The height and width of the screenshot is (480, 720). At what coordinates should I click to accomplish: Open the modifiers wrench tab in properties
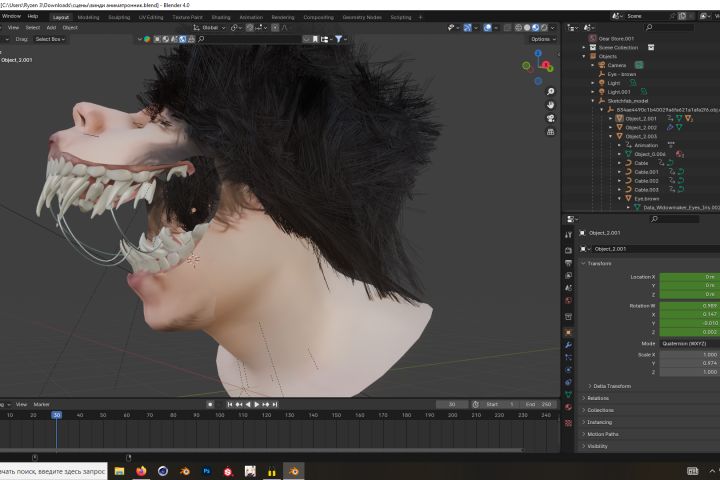569,345
